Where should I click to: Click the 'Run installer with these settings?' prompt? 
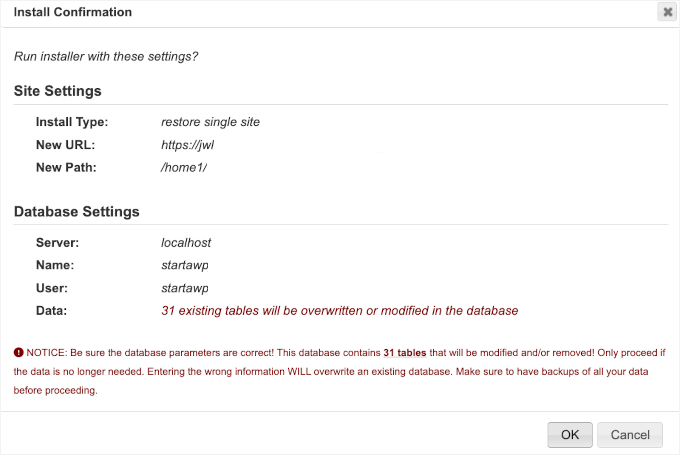coord(105,56)
